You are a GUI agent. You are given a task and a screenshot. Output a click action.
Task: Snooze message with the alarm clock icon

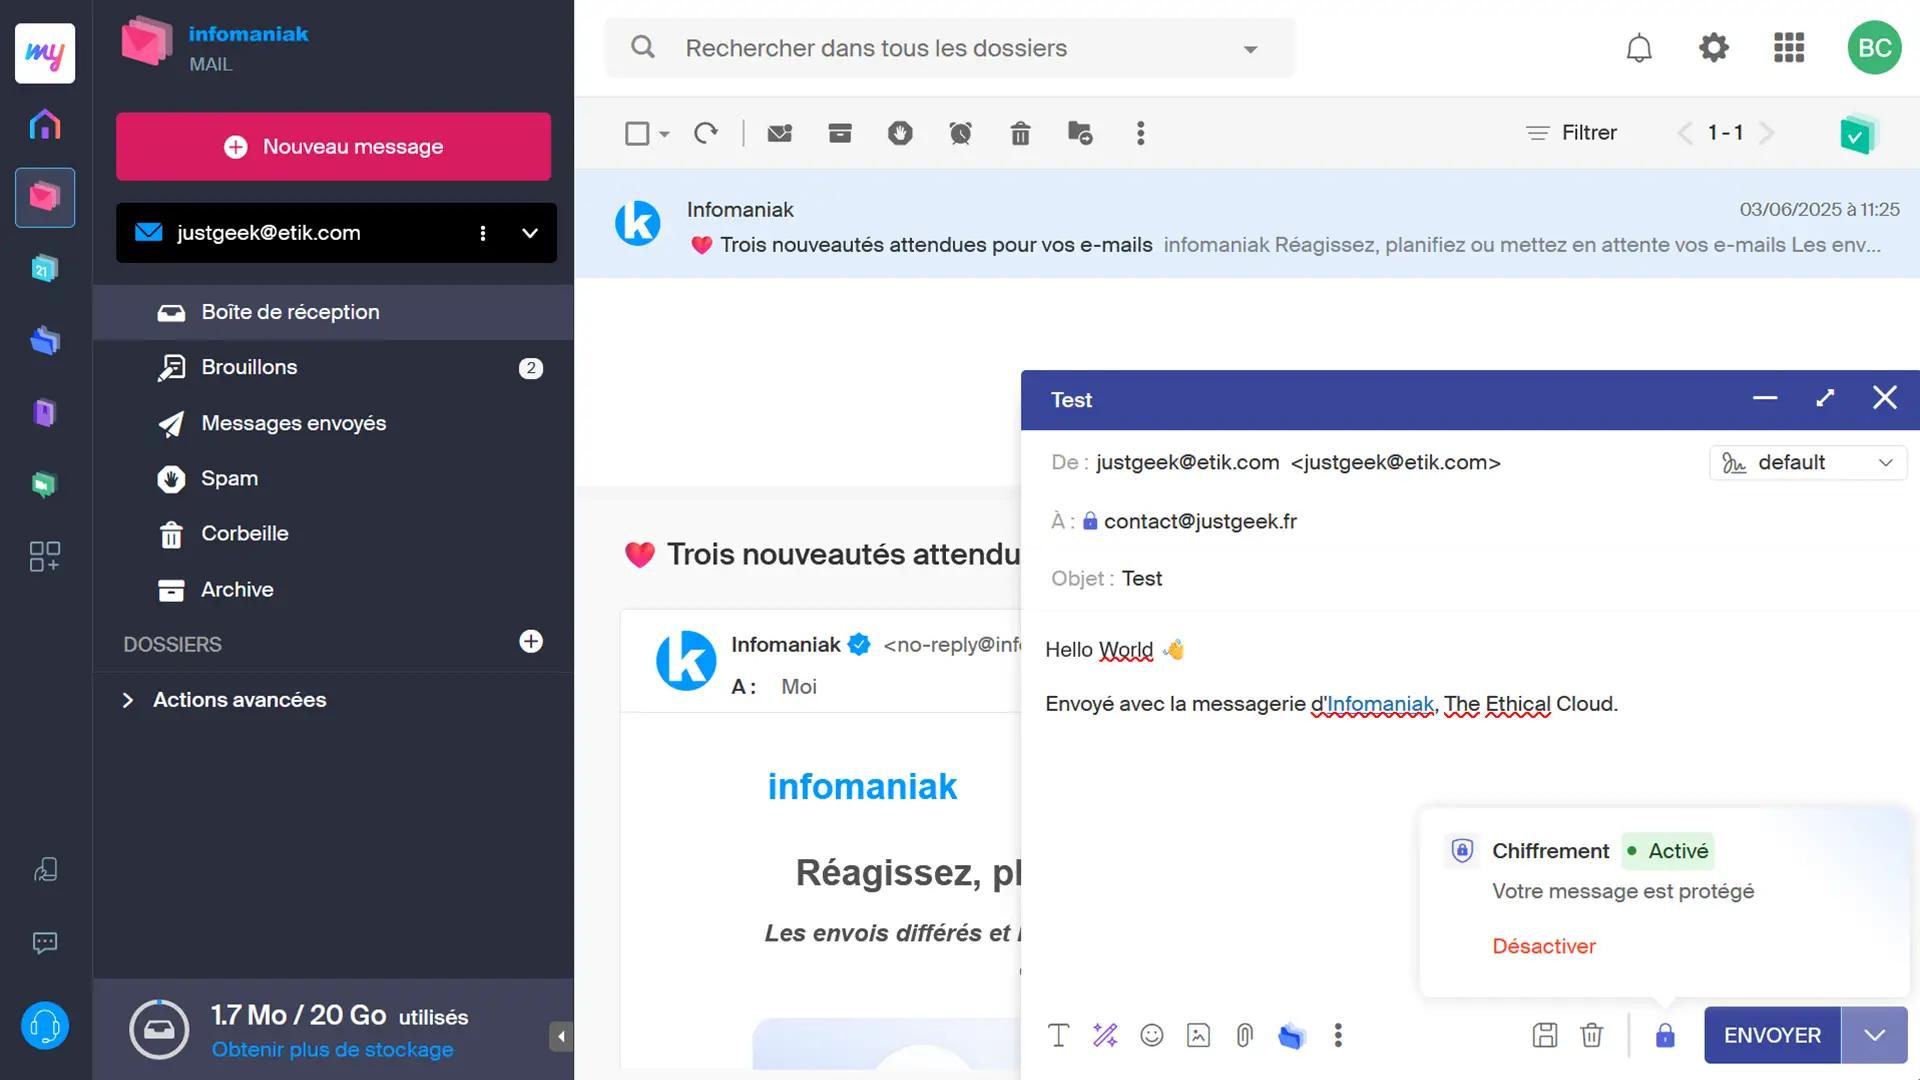(x=960, y=133)
